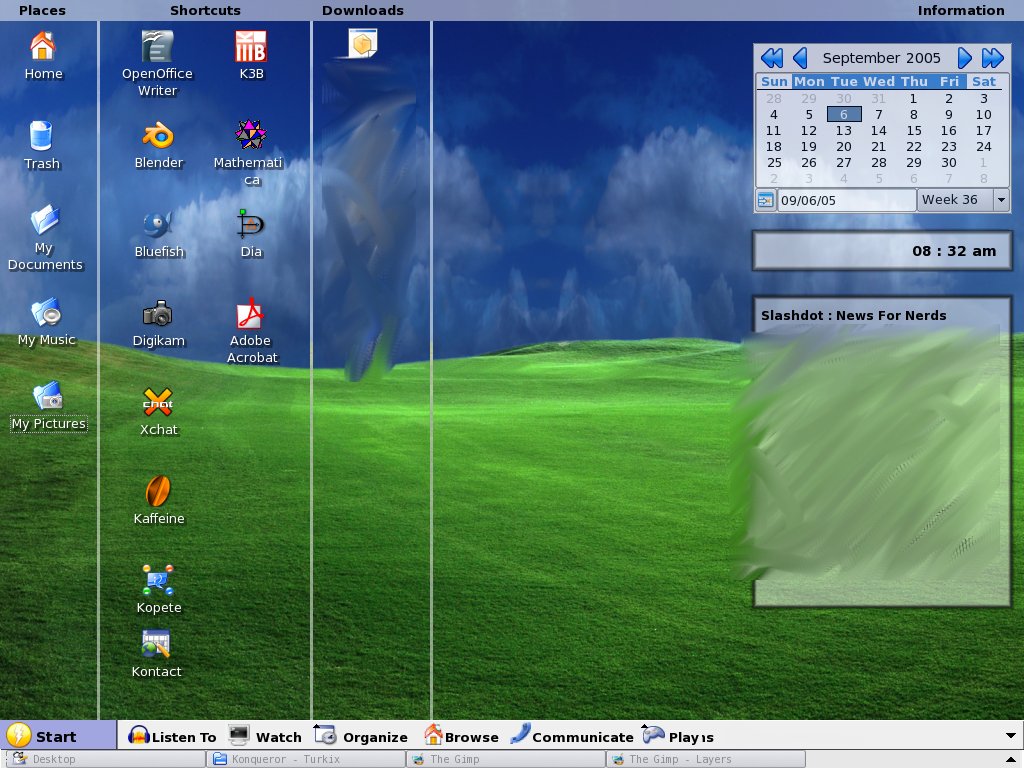The height and width of the screenshot is (768, 1024).
Task: Click the September 2005 month label
Action: 882,58
